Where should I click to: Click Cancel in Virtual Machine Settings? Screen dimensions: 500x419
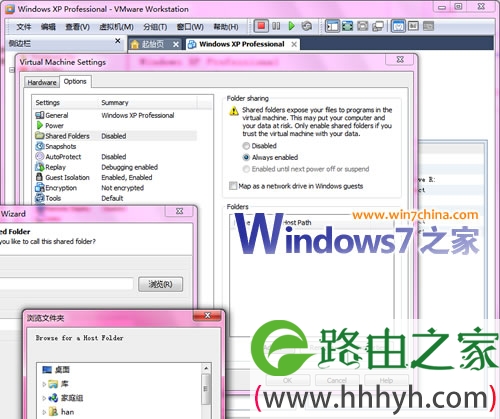coord(337,380)
